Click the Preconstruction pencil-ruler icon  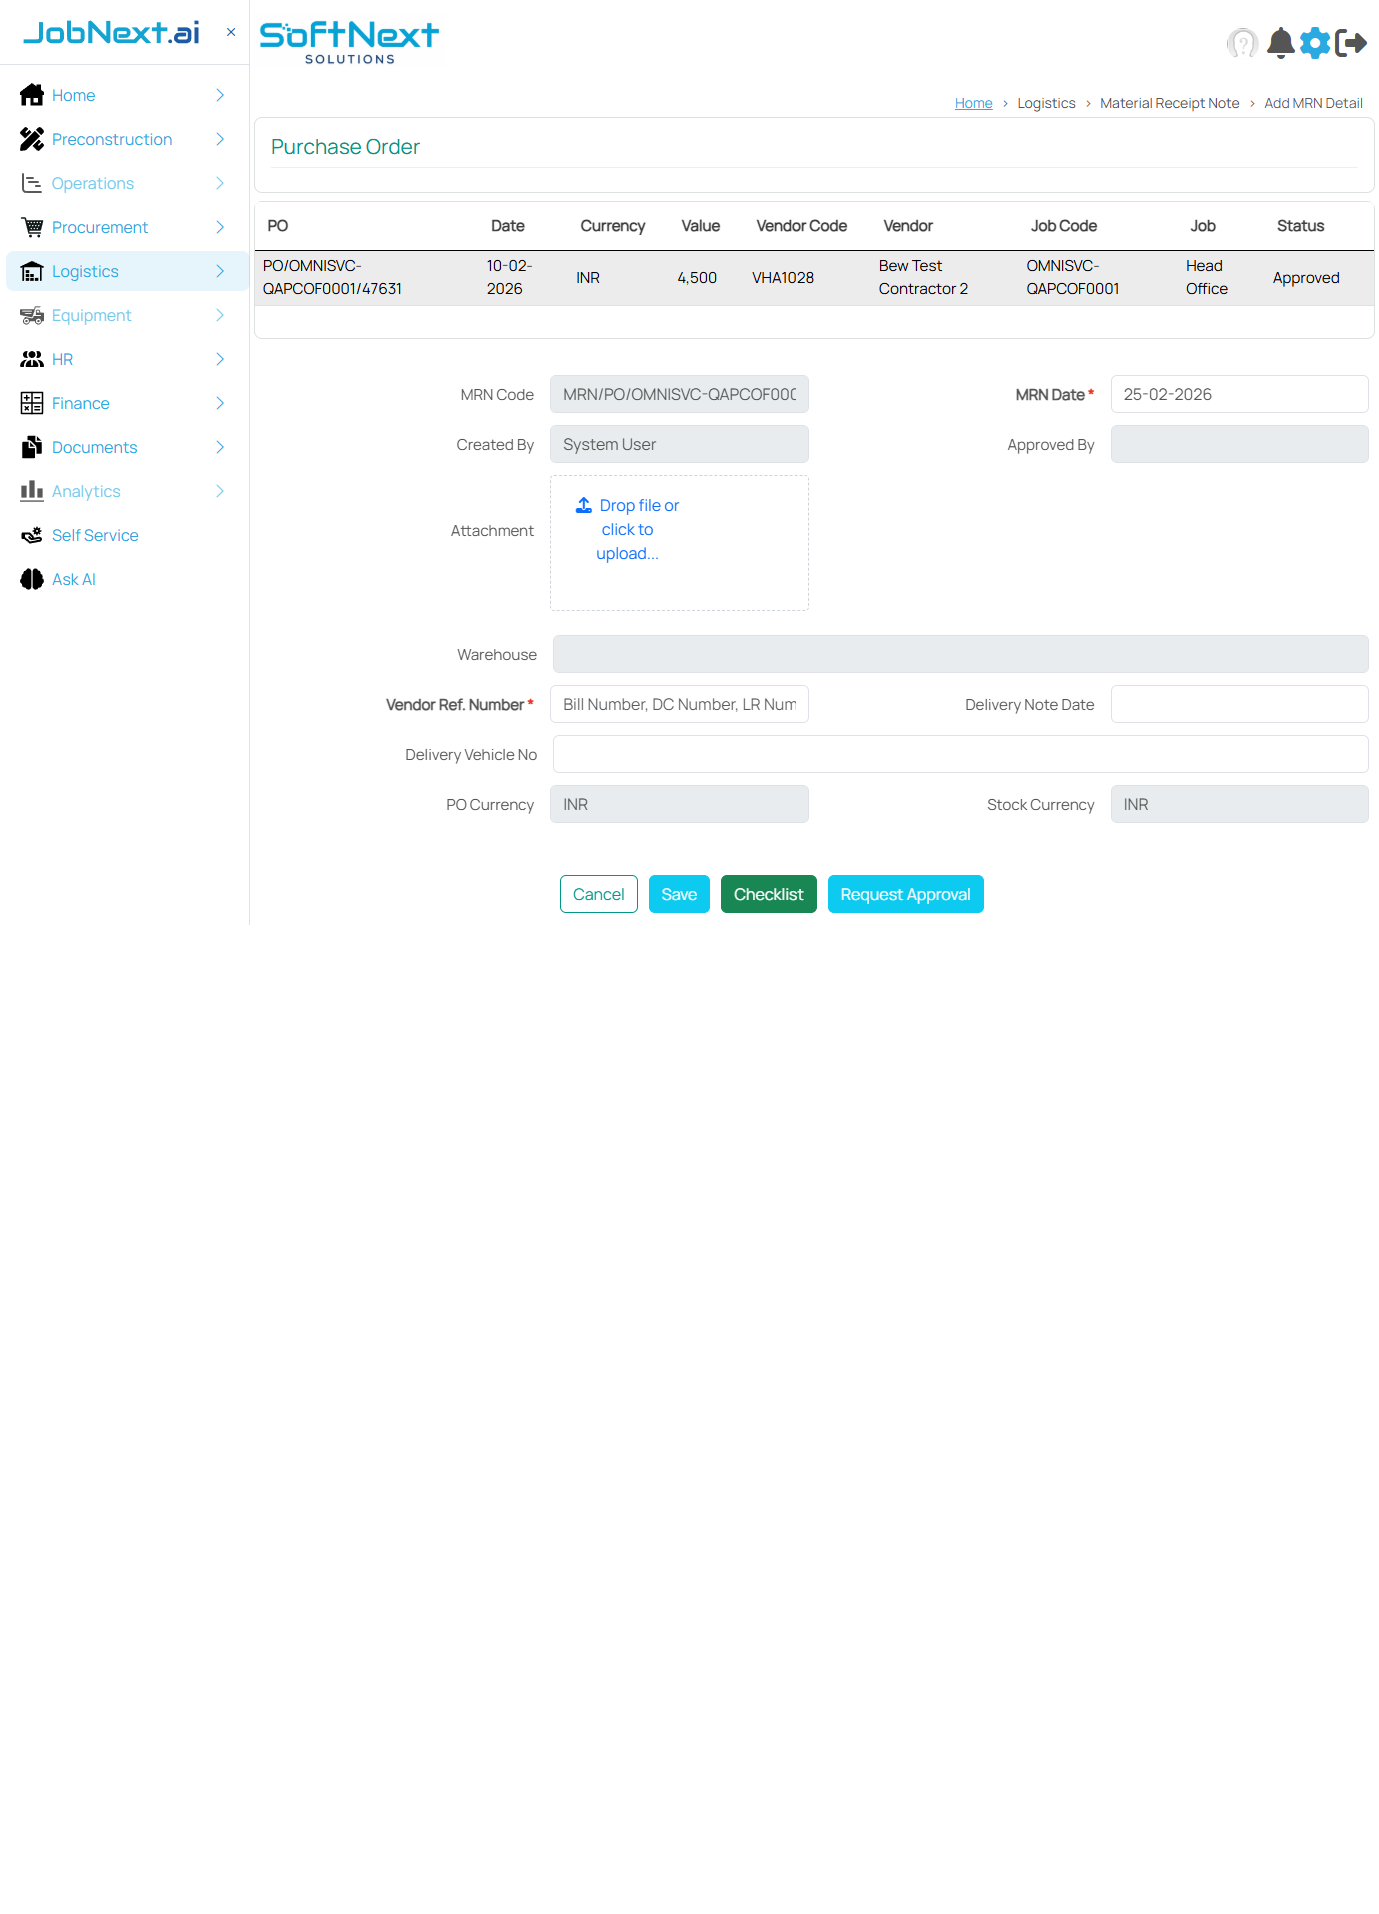coord(32,139)
